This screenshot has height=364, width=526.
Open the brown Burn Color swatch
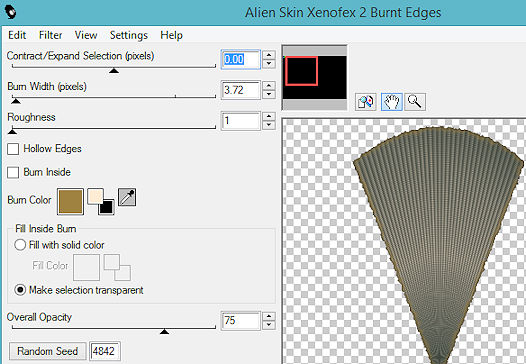click(x=70, y=201)
